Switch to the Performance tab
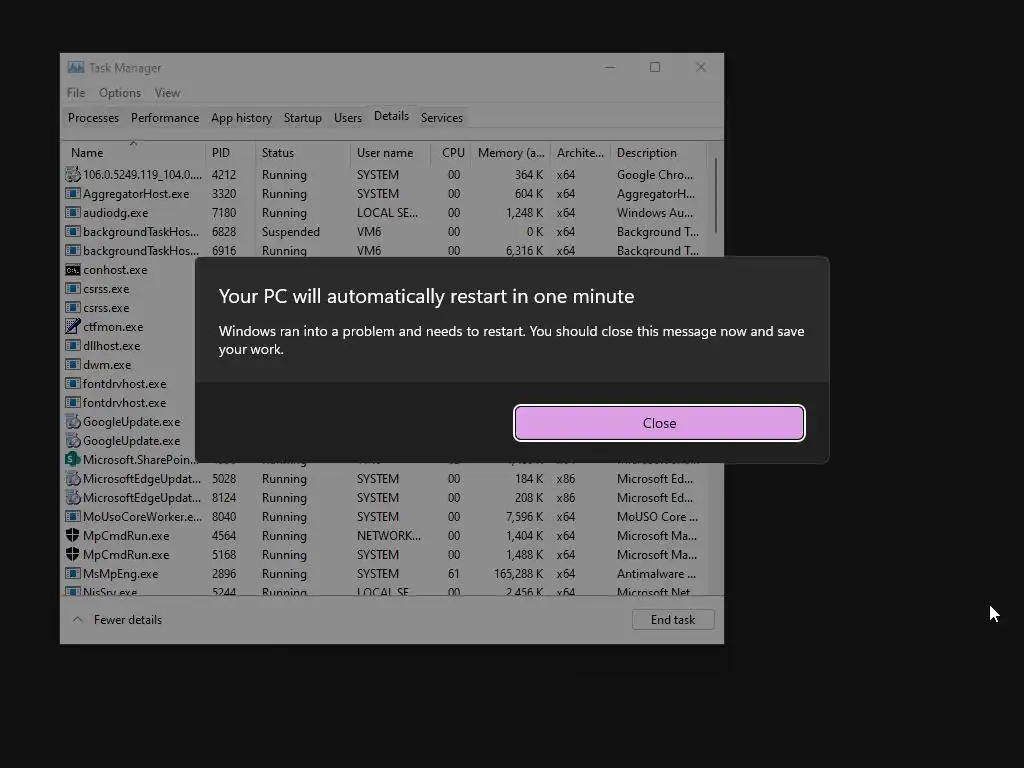This screenshot has height=768, width=1024. 165,118
